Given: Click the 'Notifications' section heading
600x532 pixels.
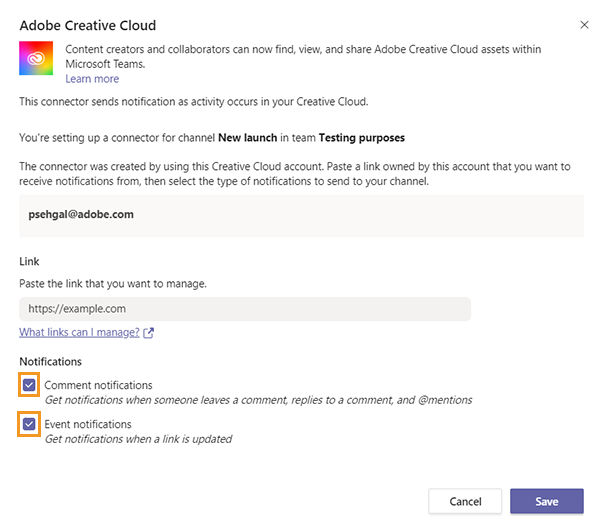Looking at the screenshot, I should tap(51, 362).
